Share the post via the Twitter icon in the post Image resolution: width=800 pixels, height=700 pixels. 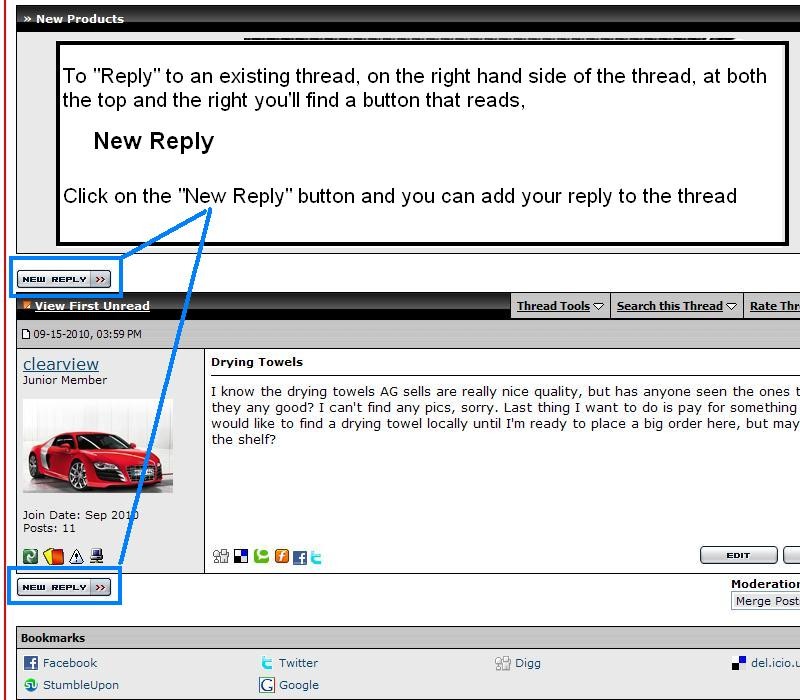(316, 558)
